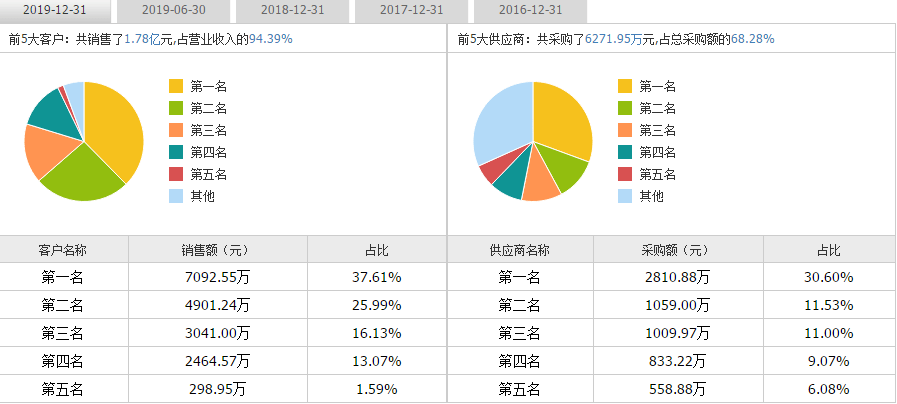897x404 pixels.
Task: Select the active 2019-12-31 tab
Action: point(55,10)
